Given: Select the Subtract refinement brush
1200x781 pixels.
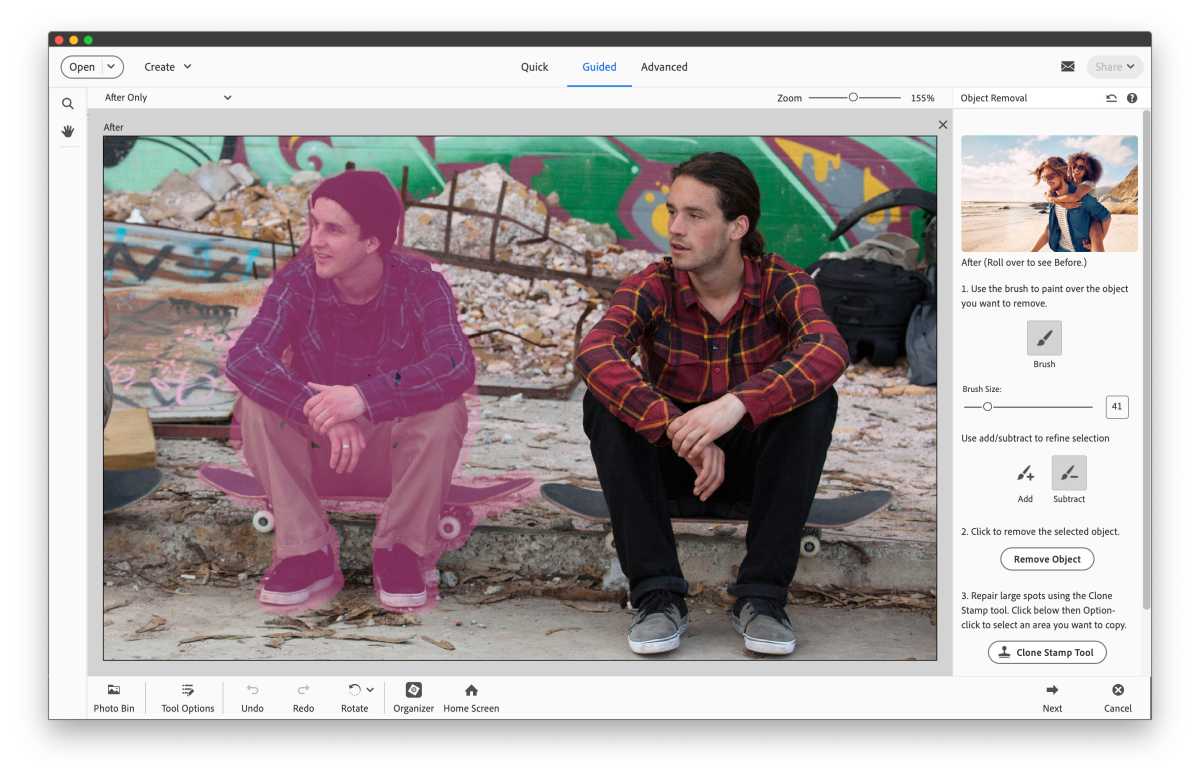Looking at the screenshot, I should click(1068, 473).
